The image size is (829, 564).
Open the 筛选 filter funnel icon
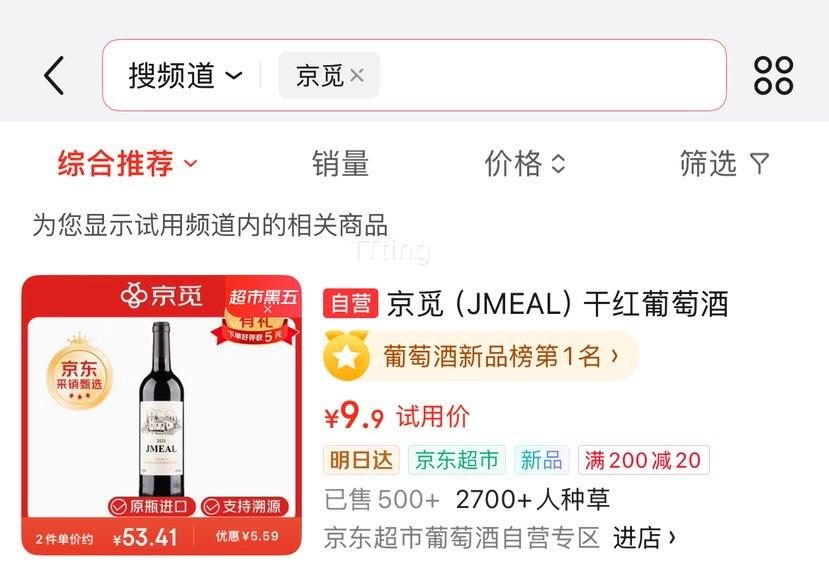(760, 163)
